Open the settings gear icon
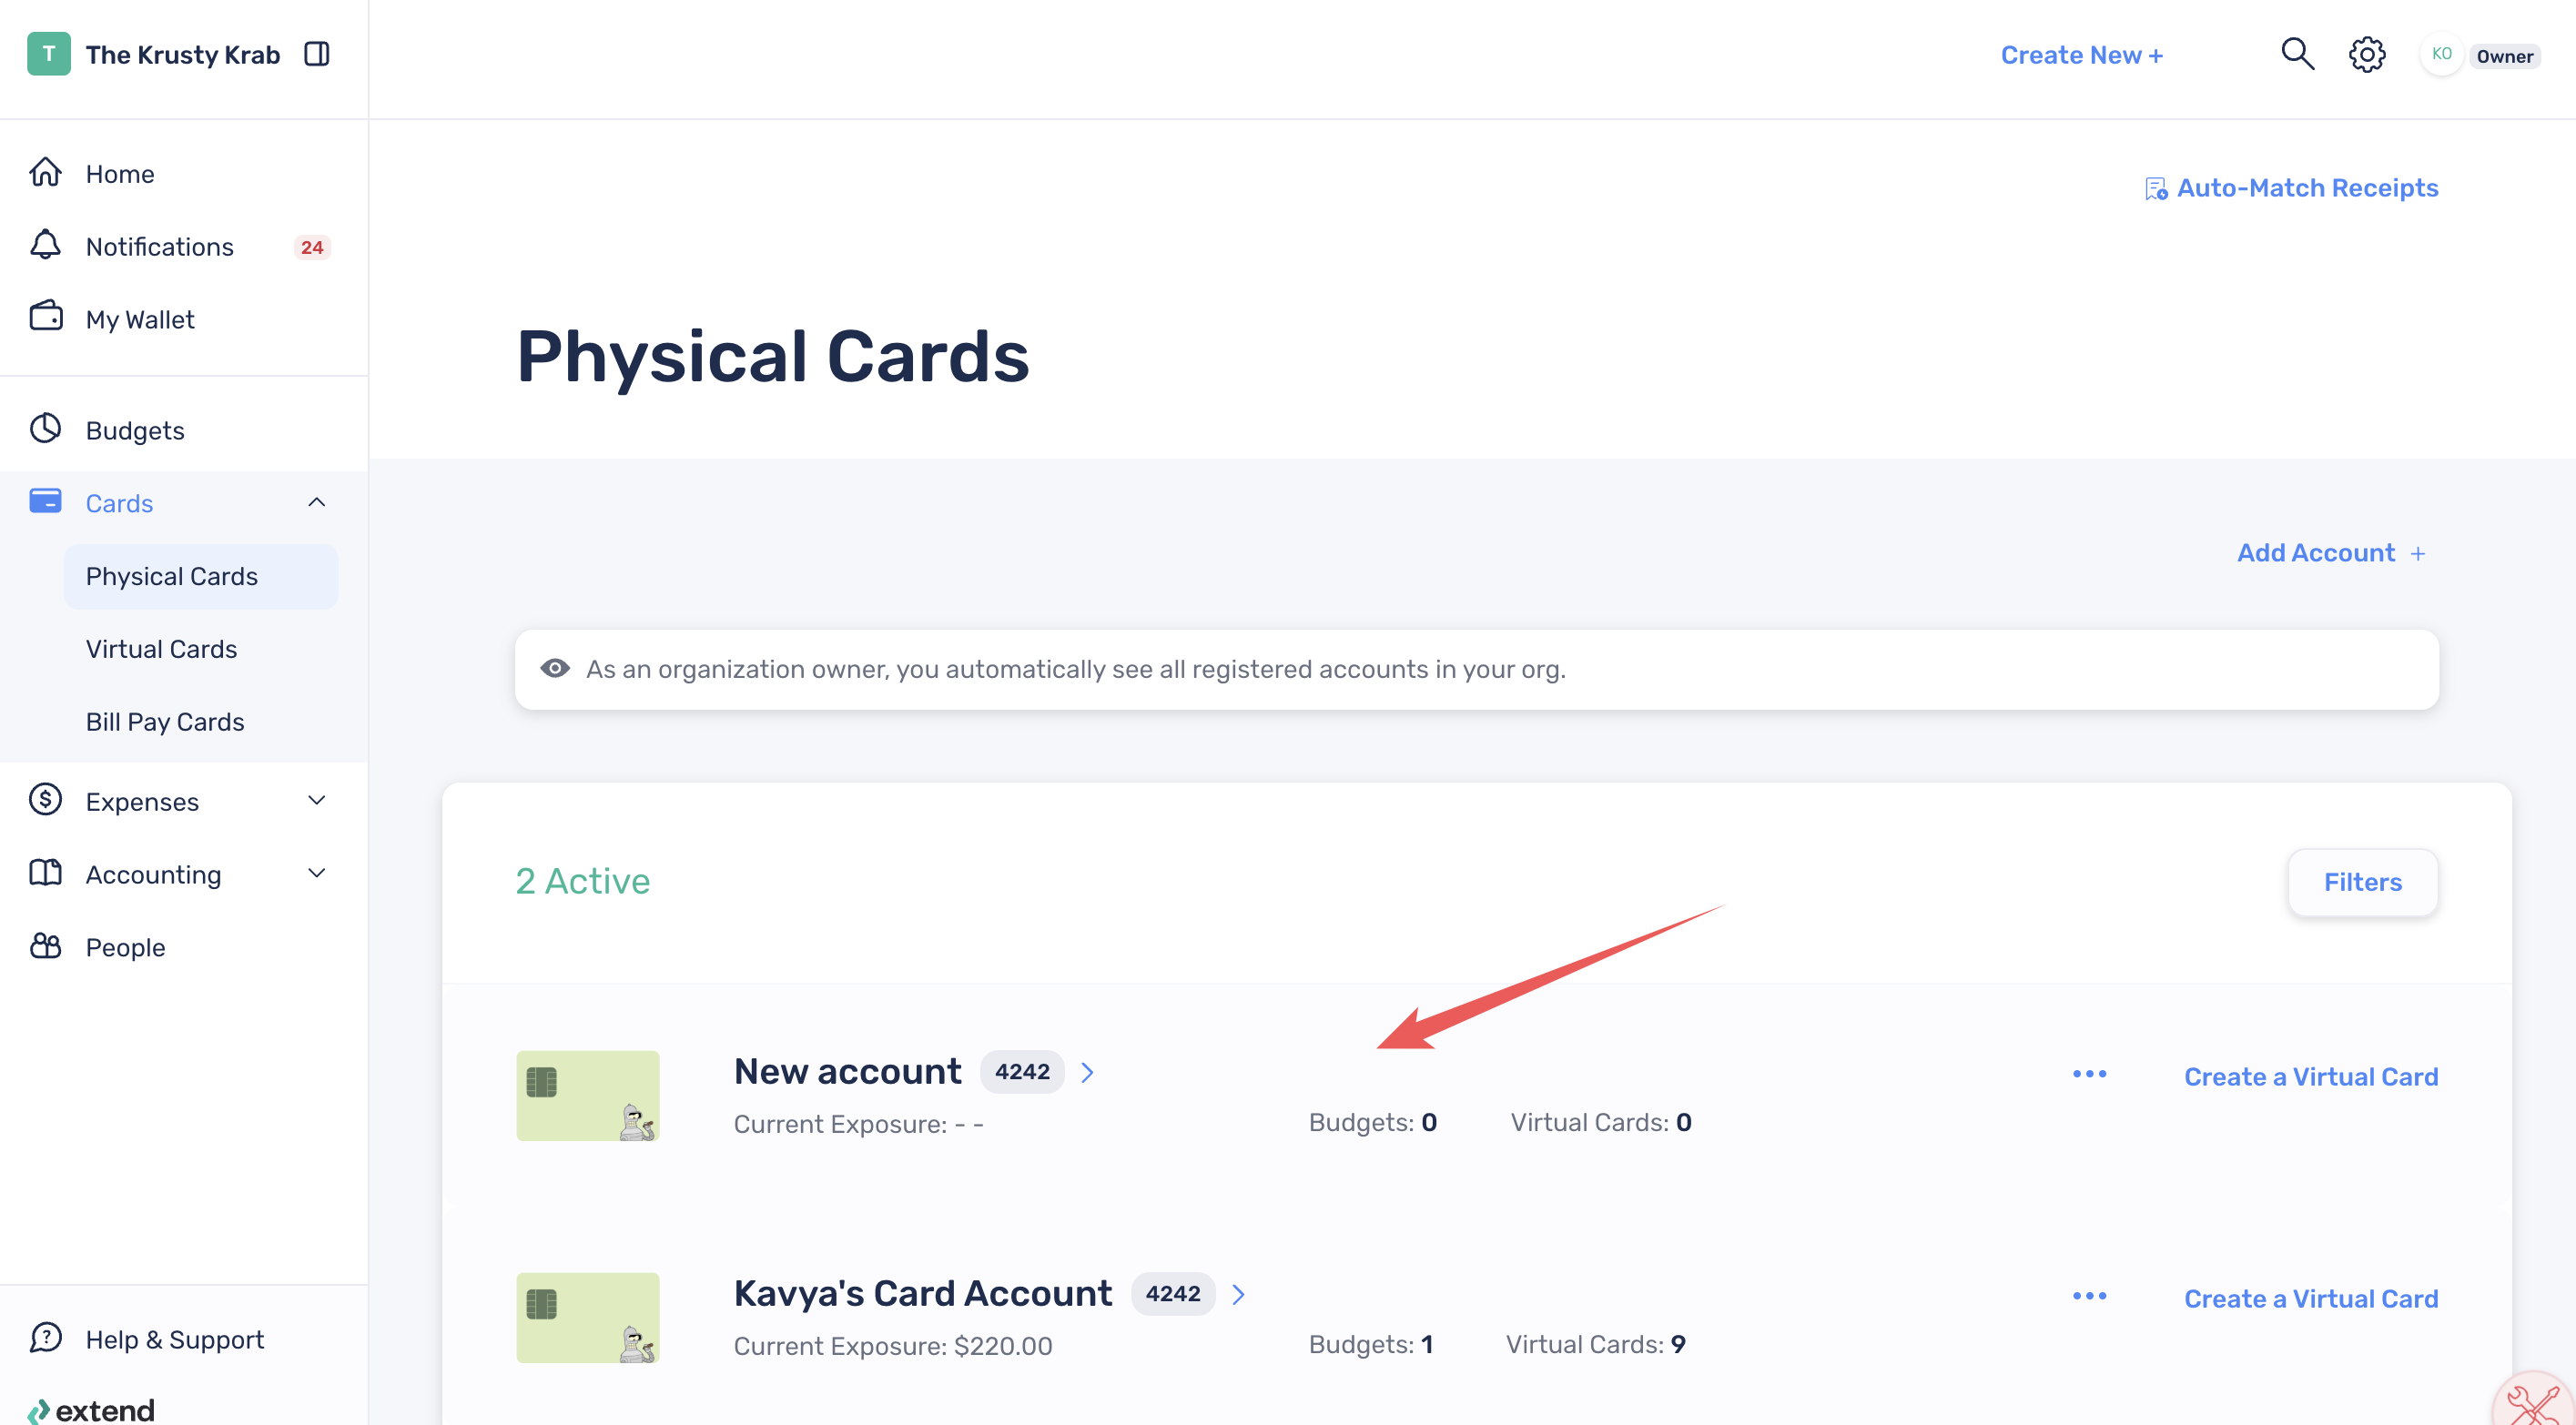Viewport: 2576px width, 1425px height. click(x=2367, y=54)
